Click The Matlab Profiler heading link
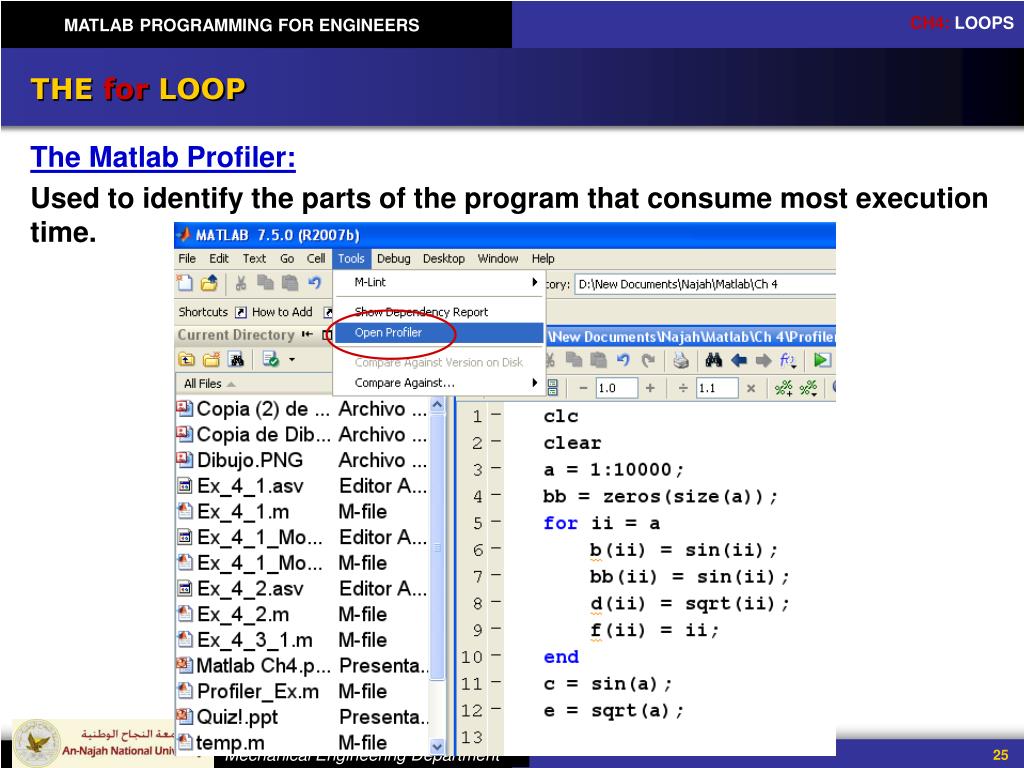The width and height of the screenshot is (1024, 768). (163, 157)
